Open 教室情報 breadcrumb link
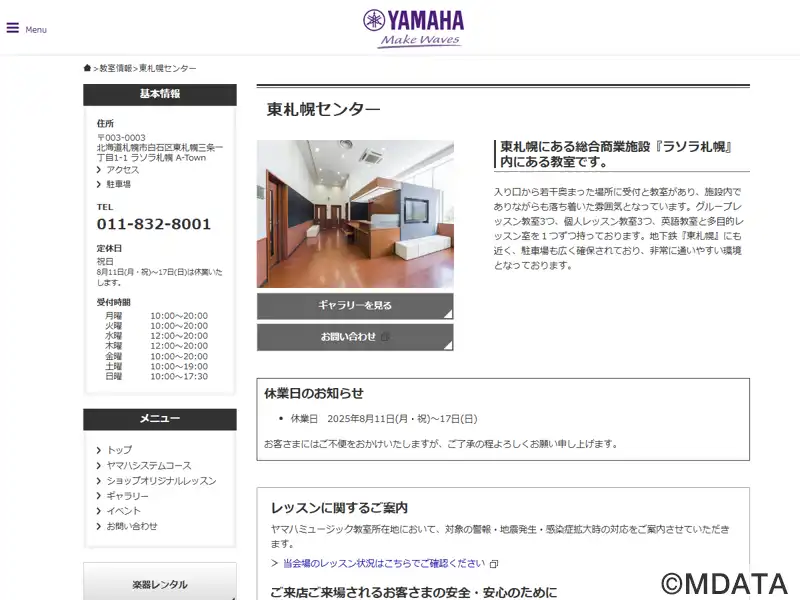 click(116, 68)
